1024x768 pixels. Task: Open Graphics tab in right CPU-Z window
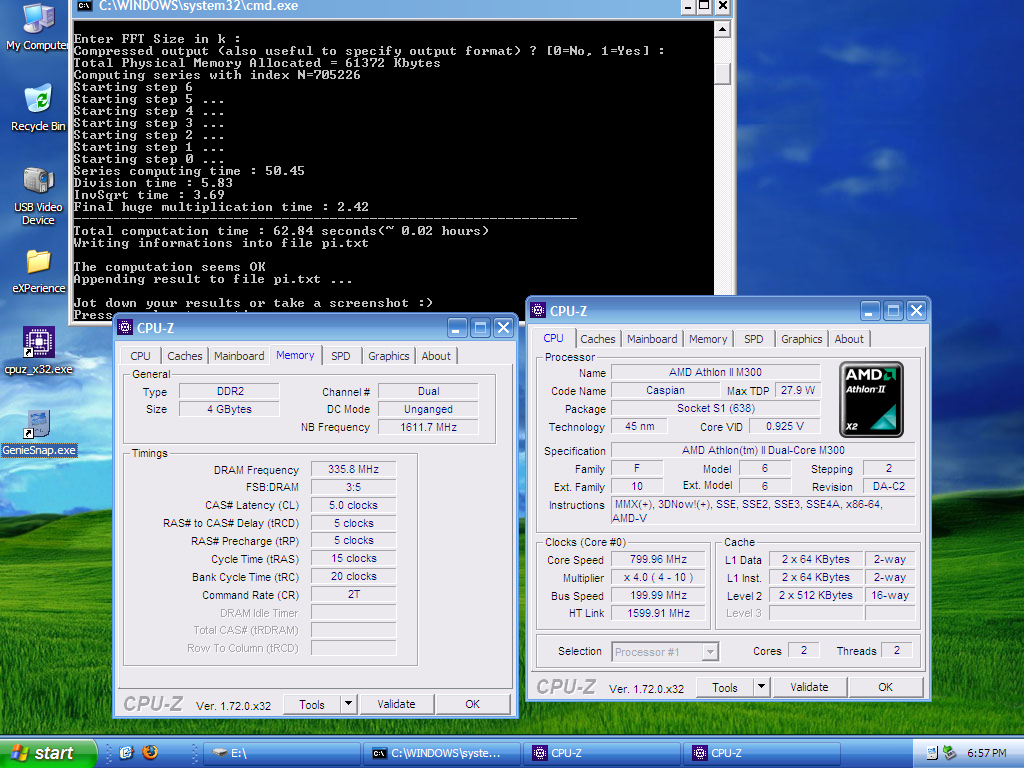(x=801, y=339)
